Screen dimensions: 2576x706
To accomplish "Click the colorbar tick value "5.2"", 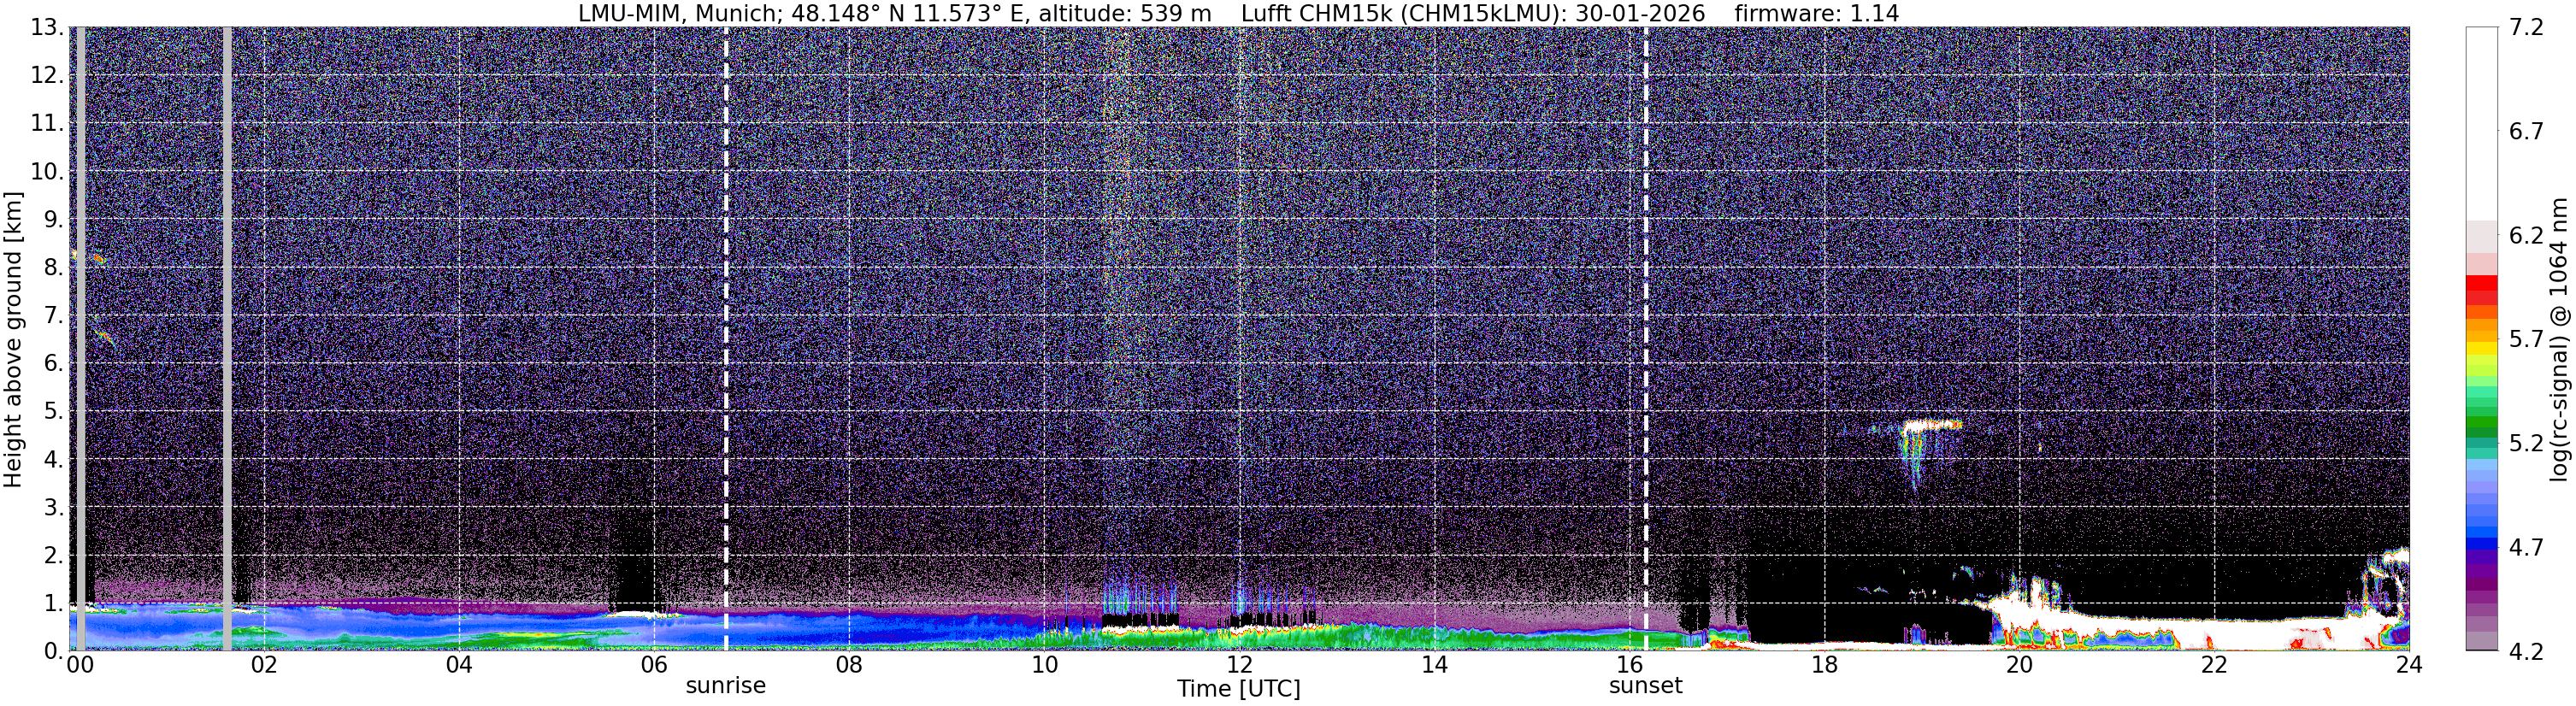I will click(x=2526, y=444).
